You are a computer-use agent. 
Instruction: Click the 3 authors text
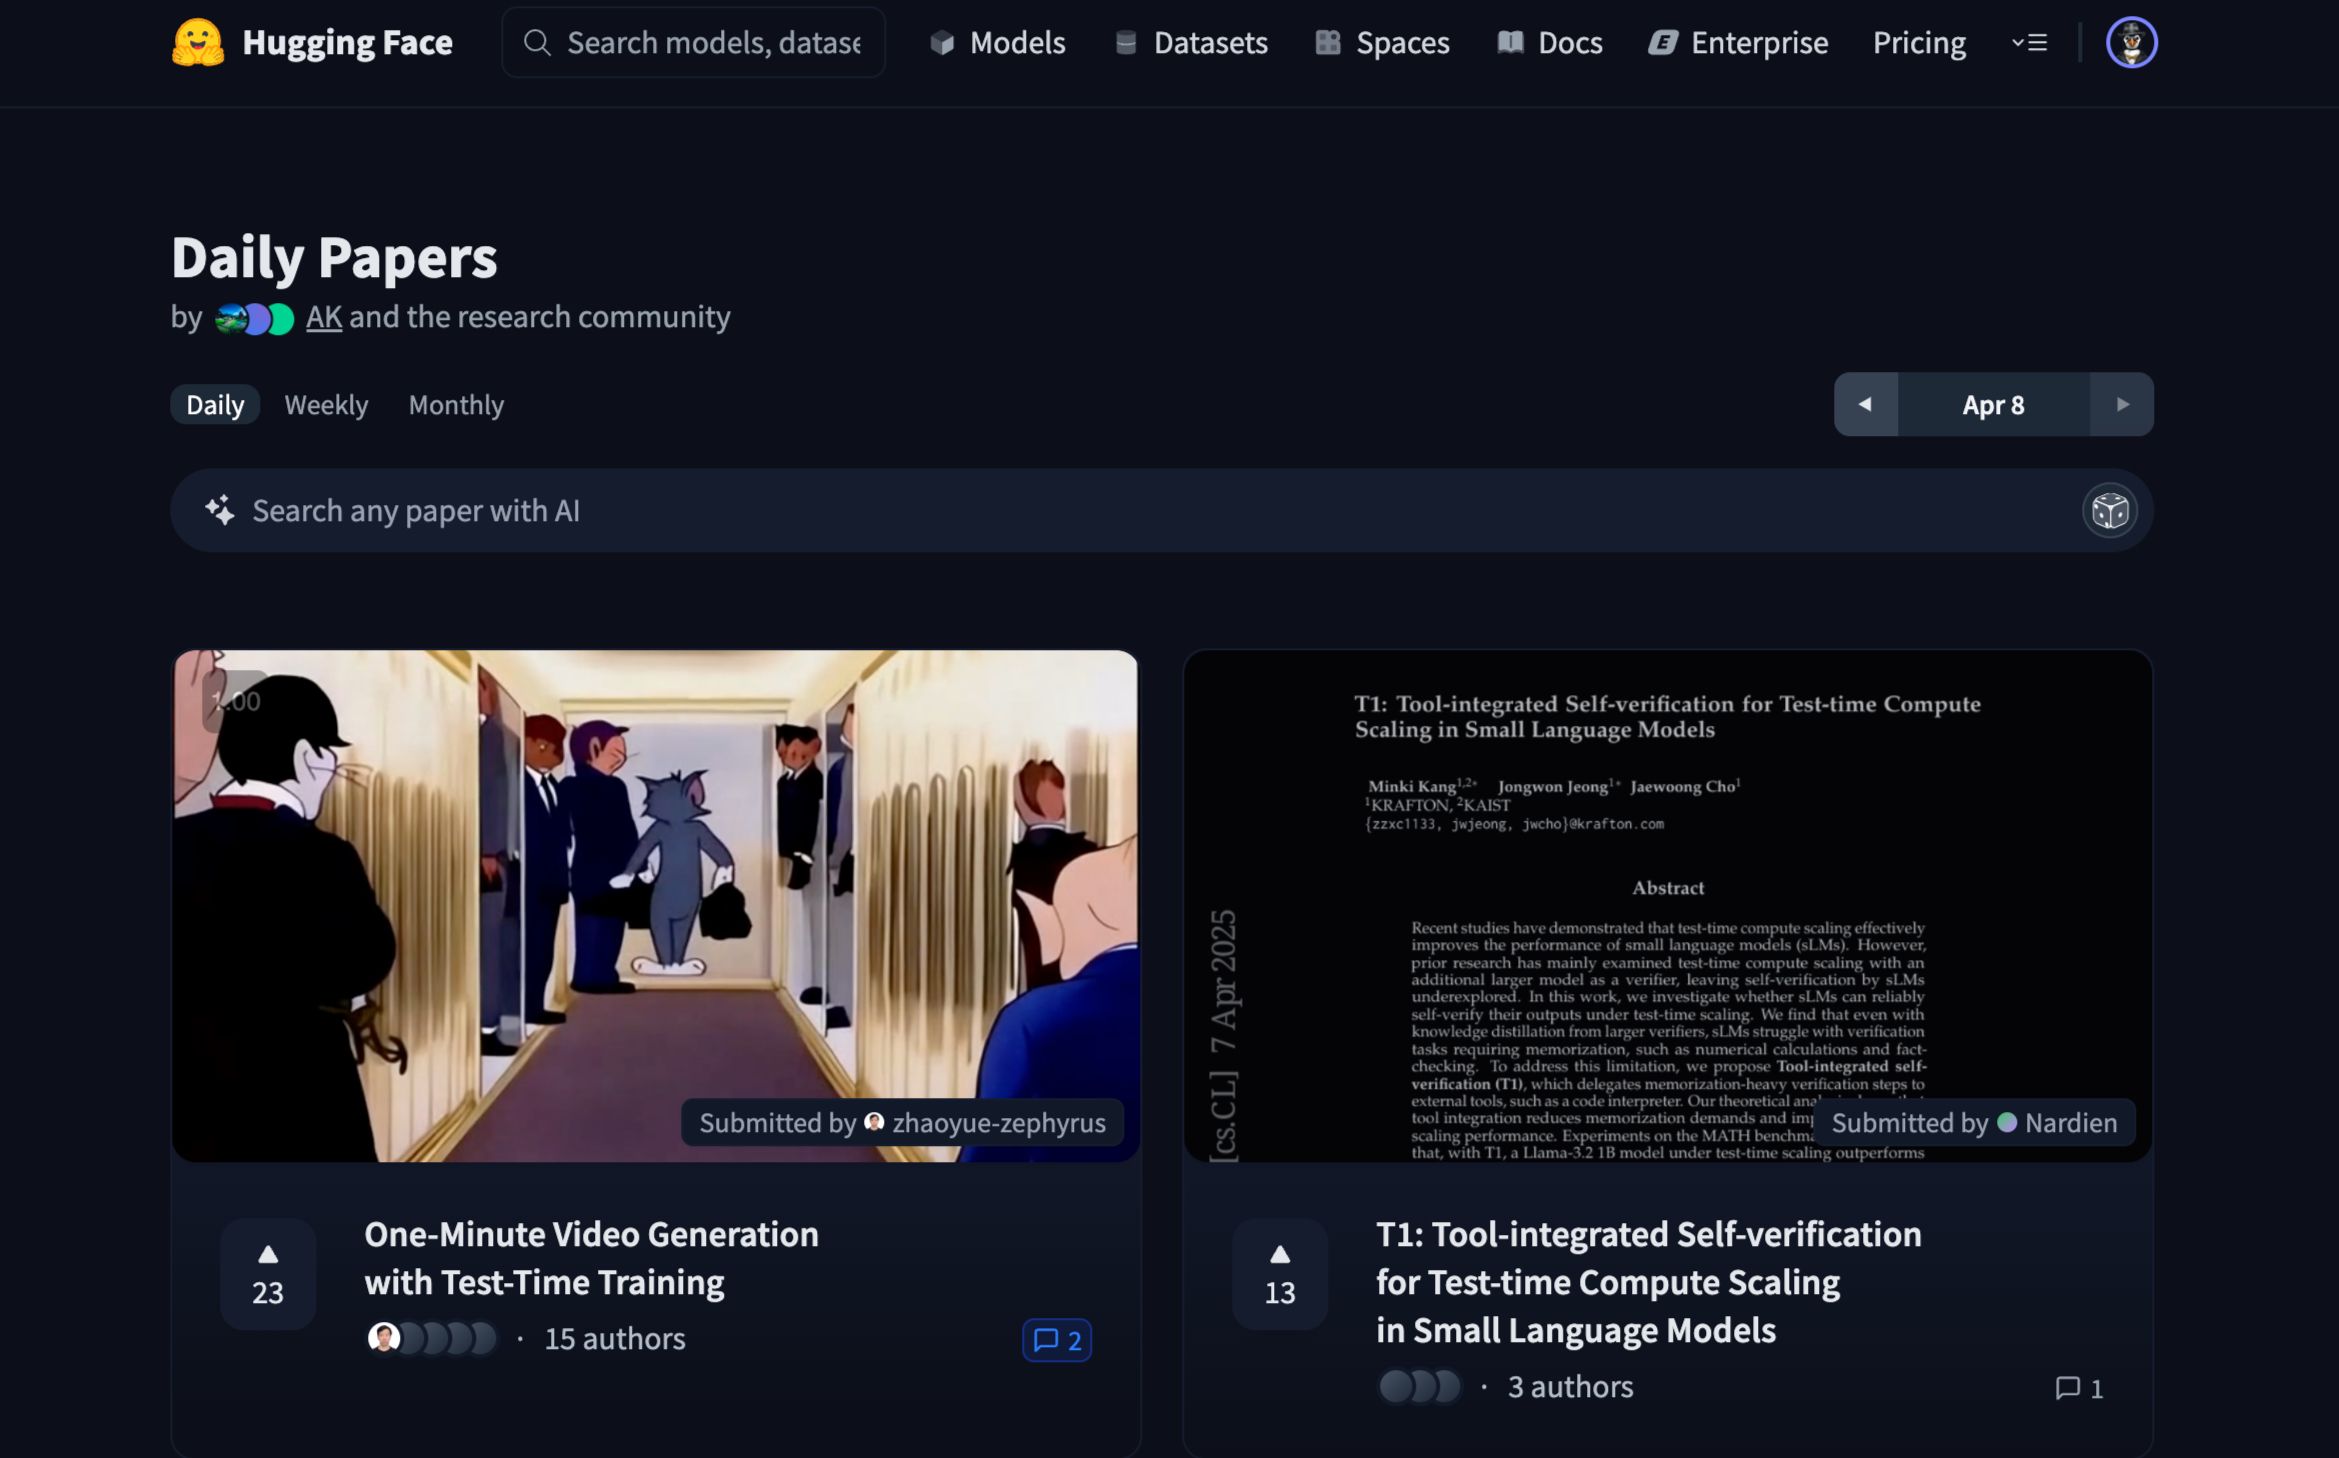coord(1570,1387)
